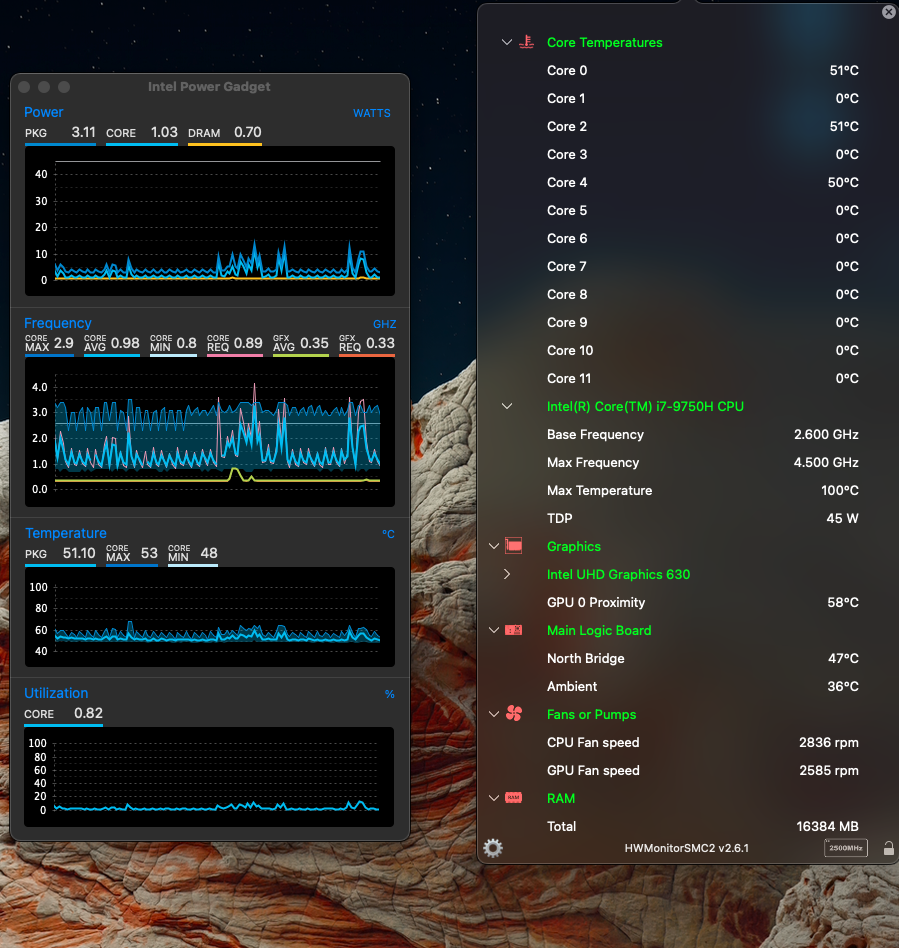
Task: Click the HWMonitorSMC2 v2.6.1 version label
Action: [687, 848]
